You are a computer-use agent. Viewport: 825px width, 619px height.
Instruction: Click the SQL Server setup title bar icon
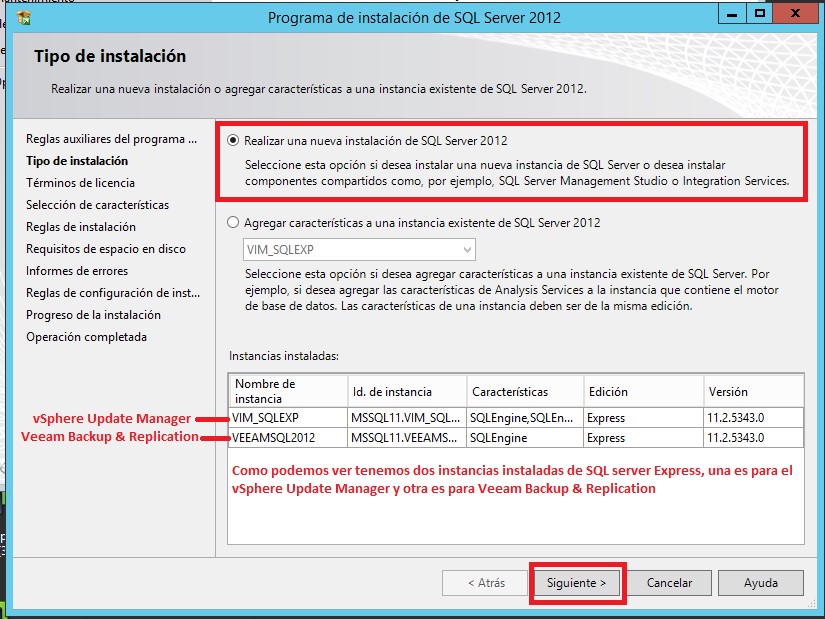coord(24,17)
